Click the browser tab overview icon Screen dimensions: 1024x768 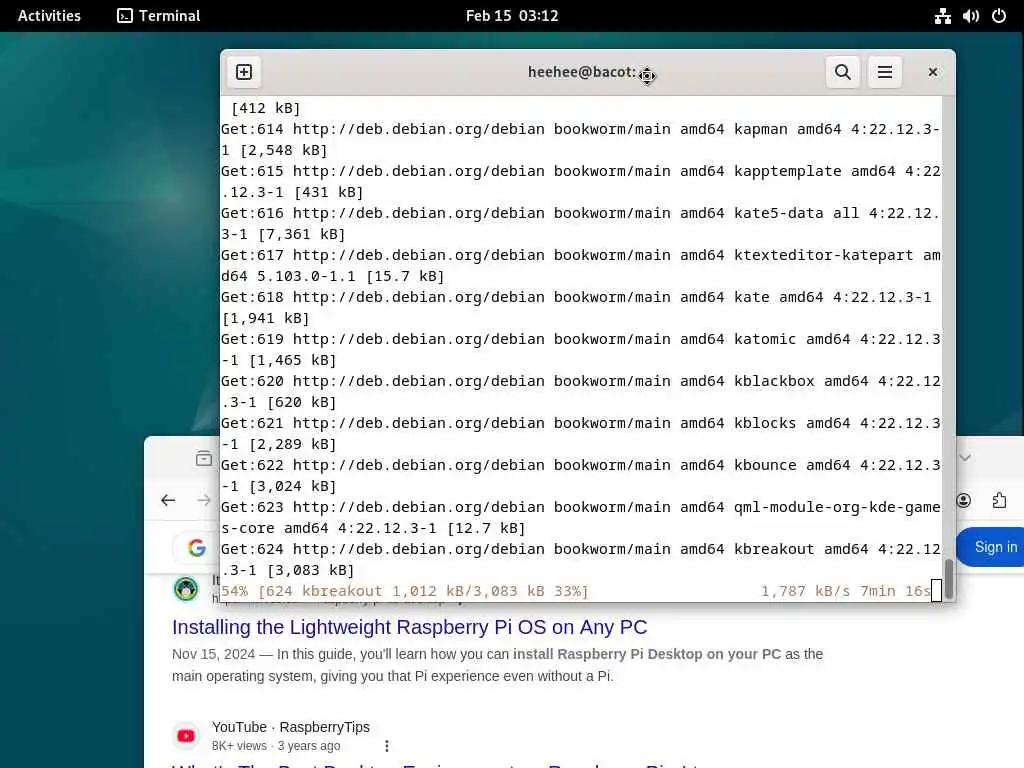(204, 458)
